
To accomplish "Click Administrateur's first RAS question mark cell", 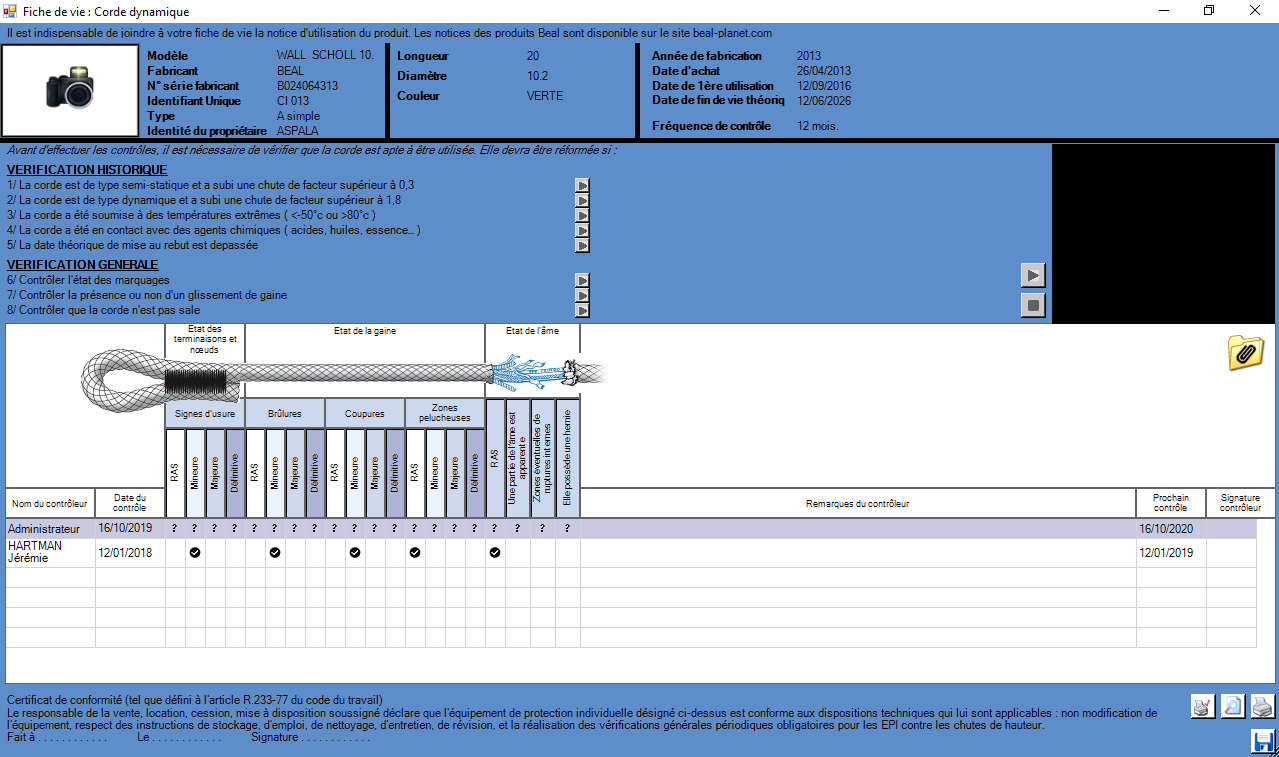I will click(175, 529).
